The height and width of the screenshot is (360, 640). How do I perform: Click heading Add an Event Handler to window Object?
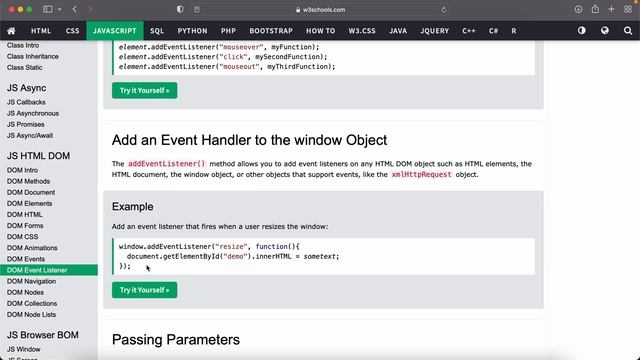[x=249, y=140]
